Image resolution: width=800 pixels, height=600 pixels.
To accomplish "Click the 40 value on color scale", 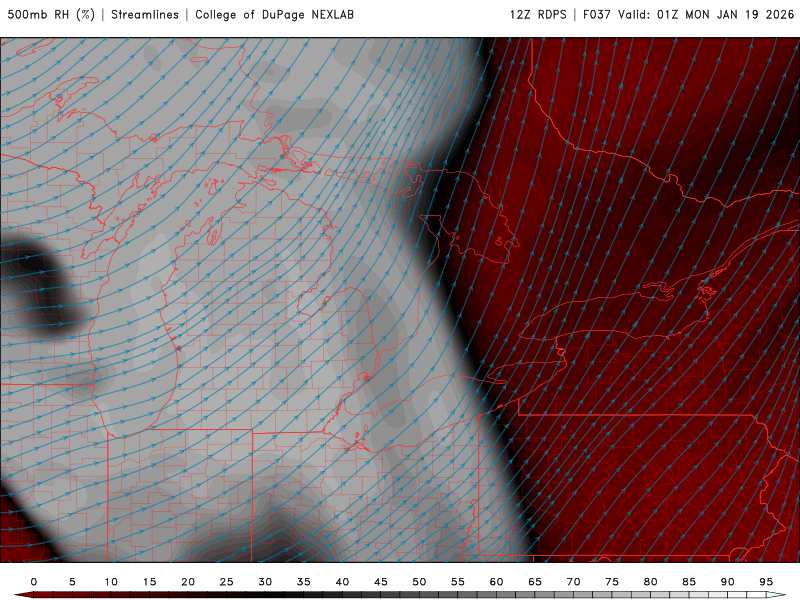I will (x=342, y=582).
